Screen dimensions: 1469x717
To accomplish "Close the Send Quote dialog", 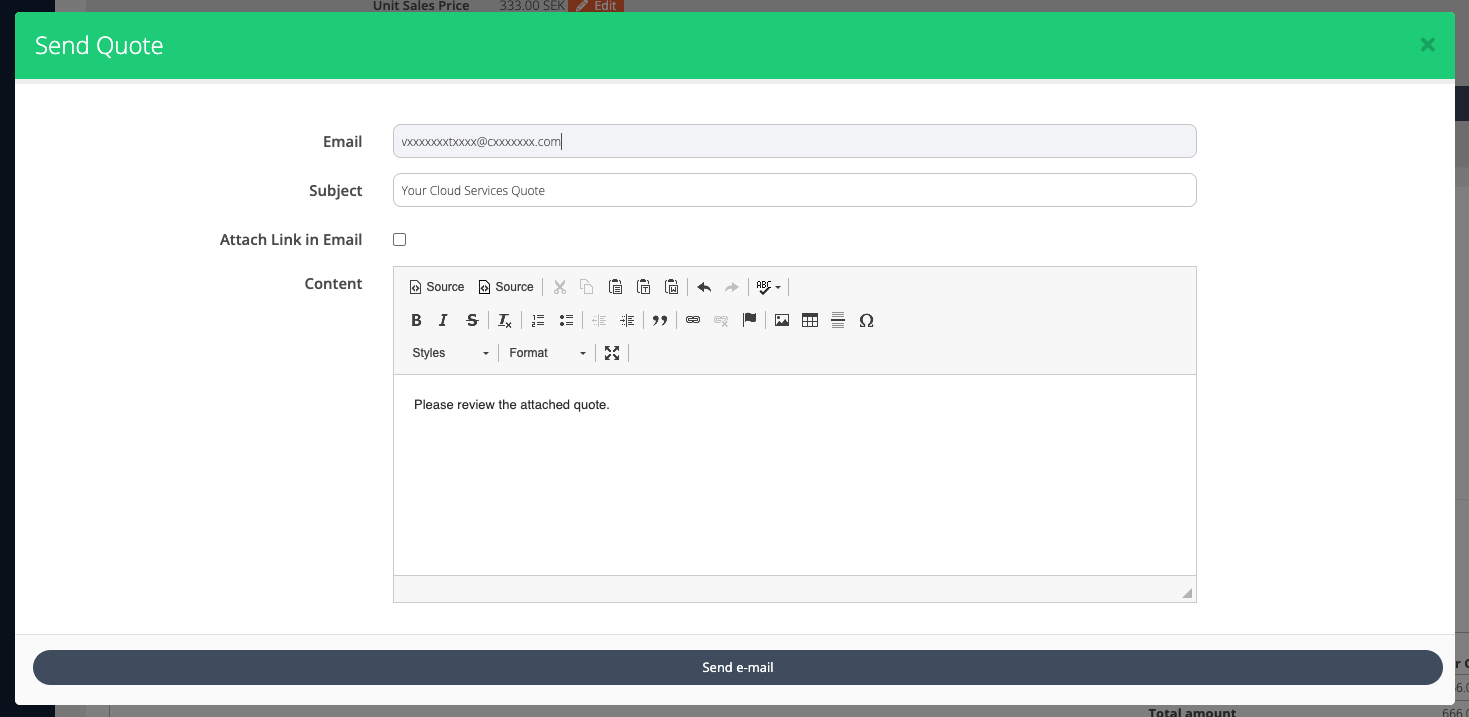I will point(1427,45).
